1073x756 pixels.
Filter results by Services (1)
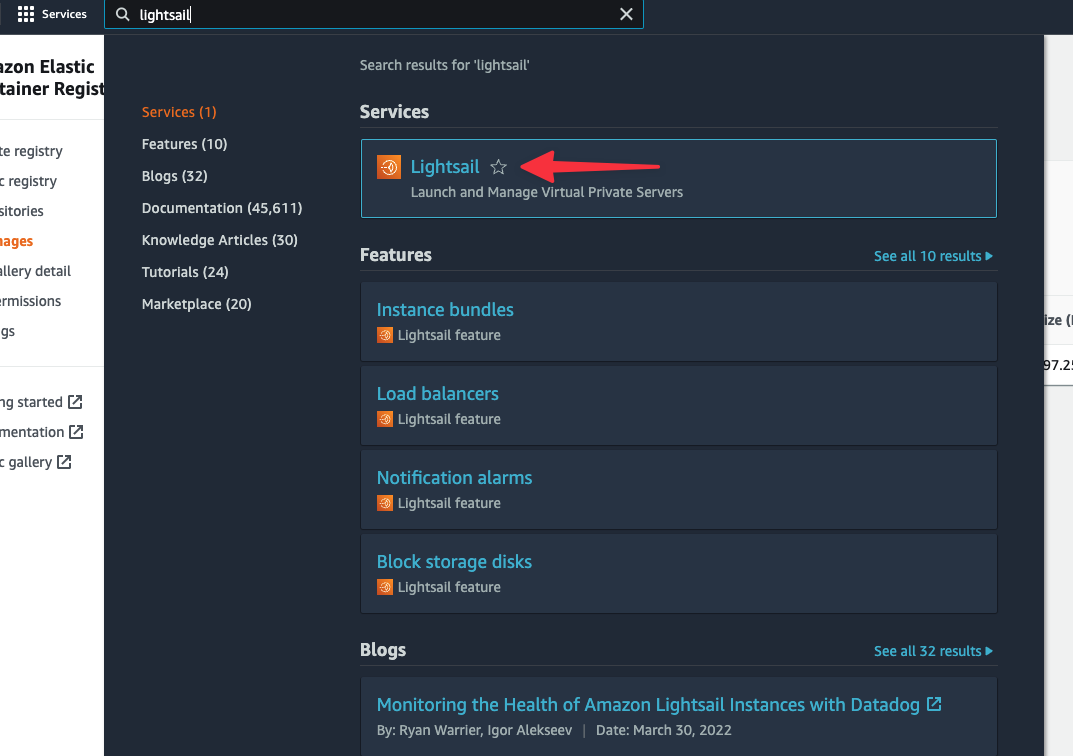(179, 112)
